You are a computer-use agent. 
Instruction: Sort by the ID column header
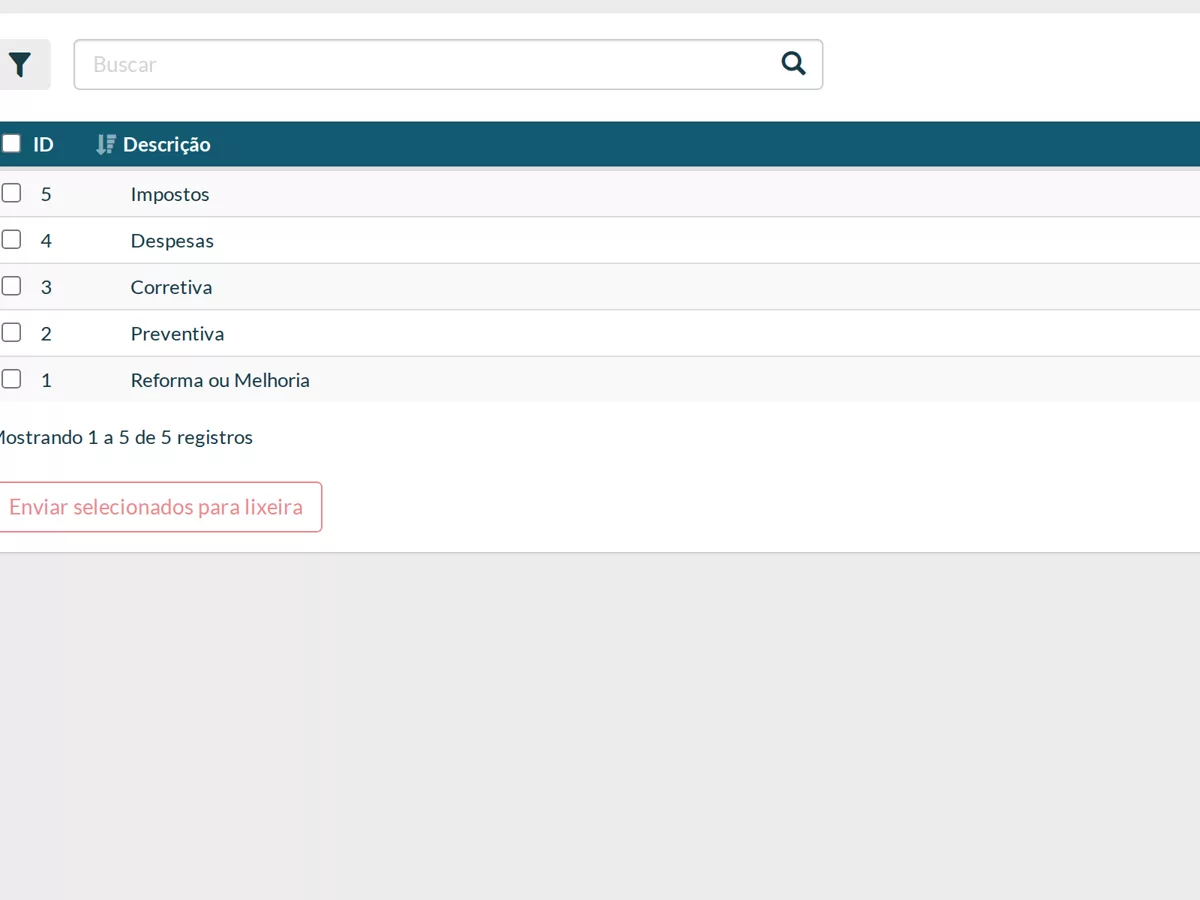pyautogui.click(x=43, y=144)
